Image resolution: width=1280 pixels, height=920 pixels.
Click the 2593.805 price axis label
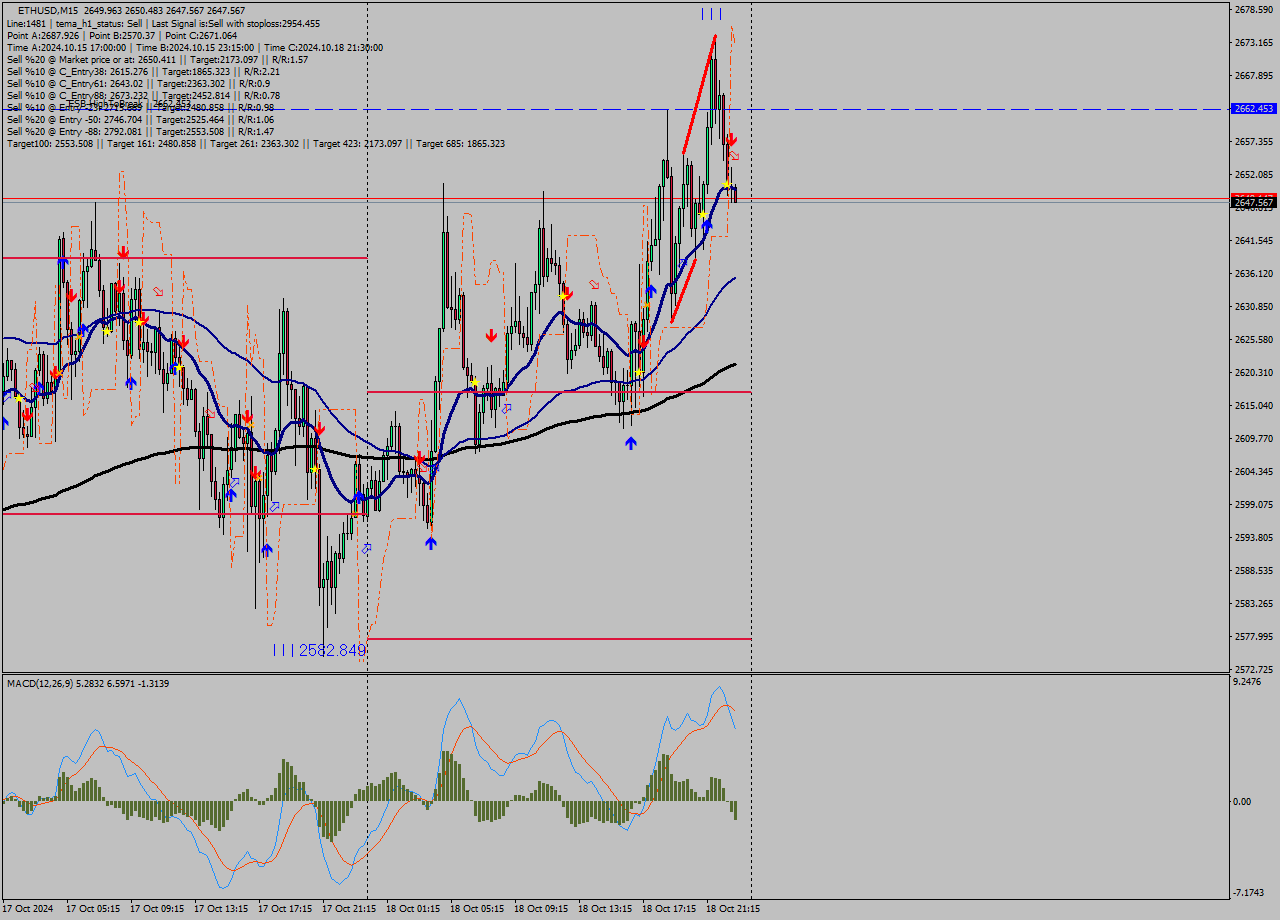1254,538
